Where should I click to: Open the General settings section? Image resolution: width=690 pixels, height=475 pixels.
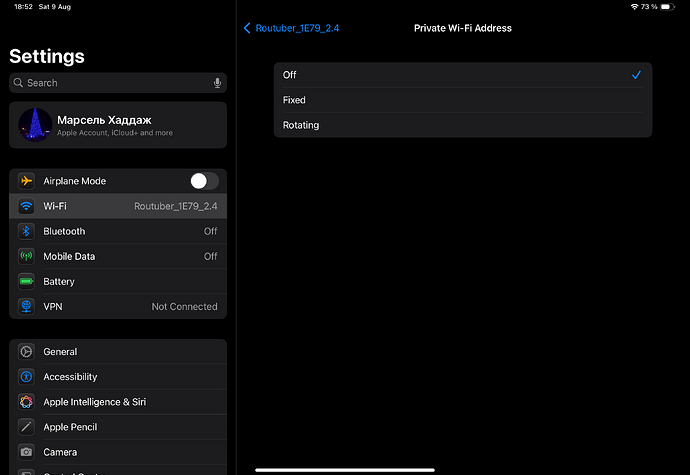coord(118,352)
